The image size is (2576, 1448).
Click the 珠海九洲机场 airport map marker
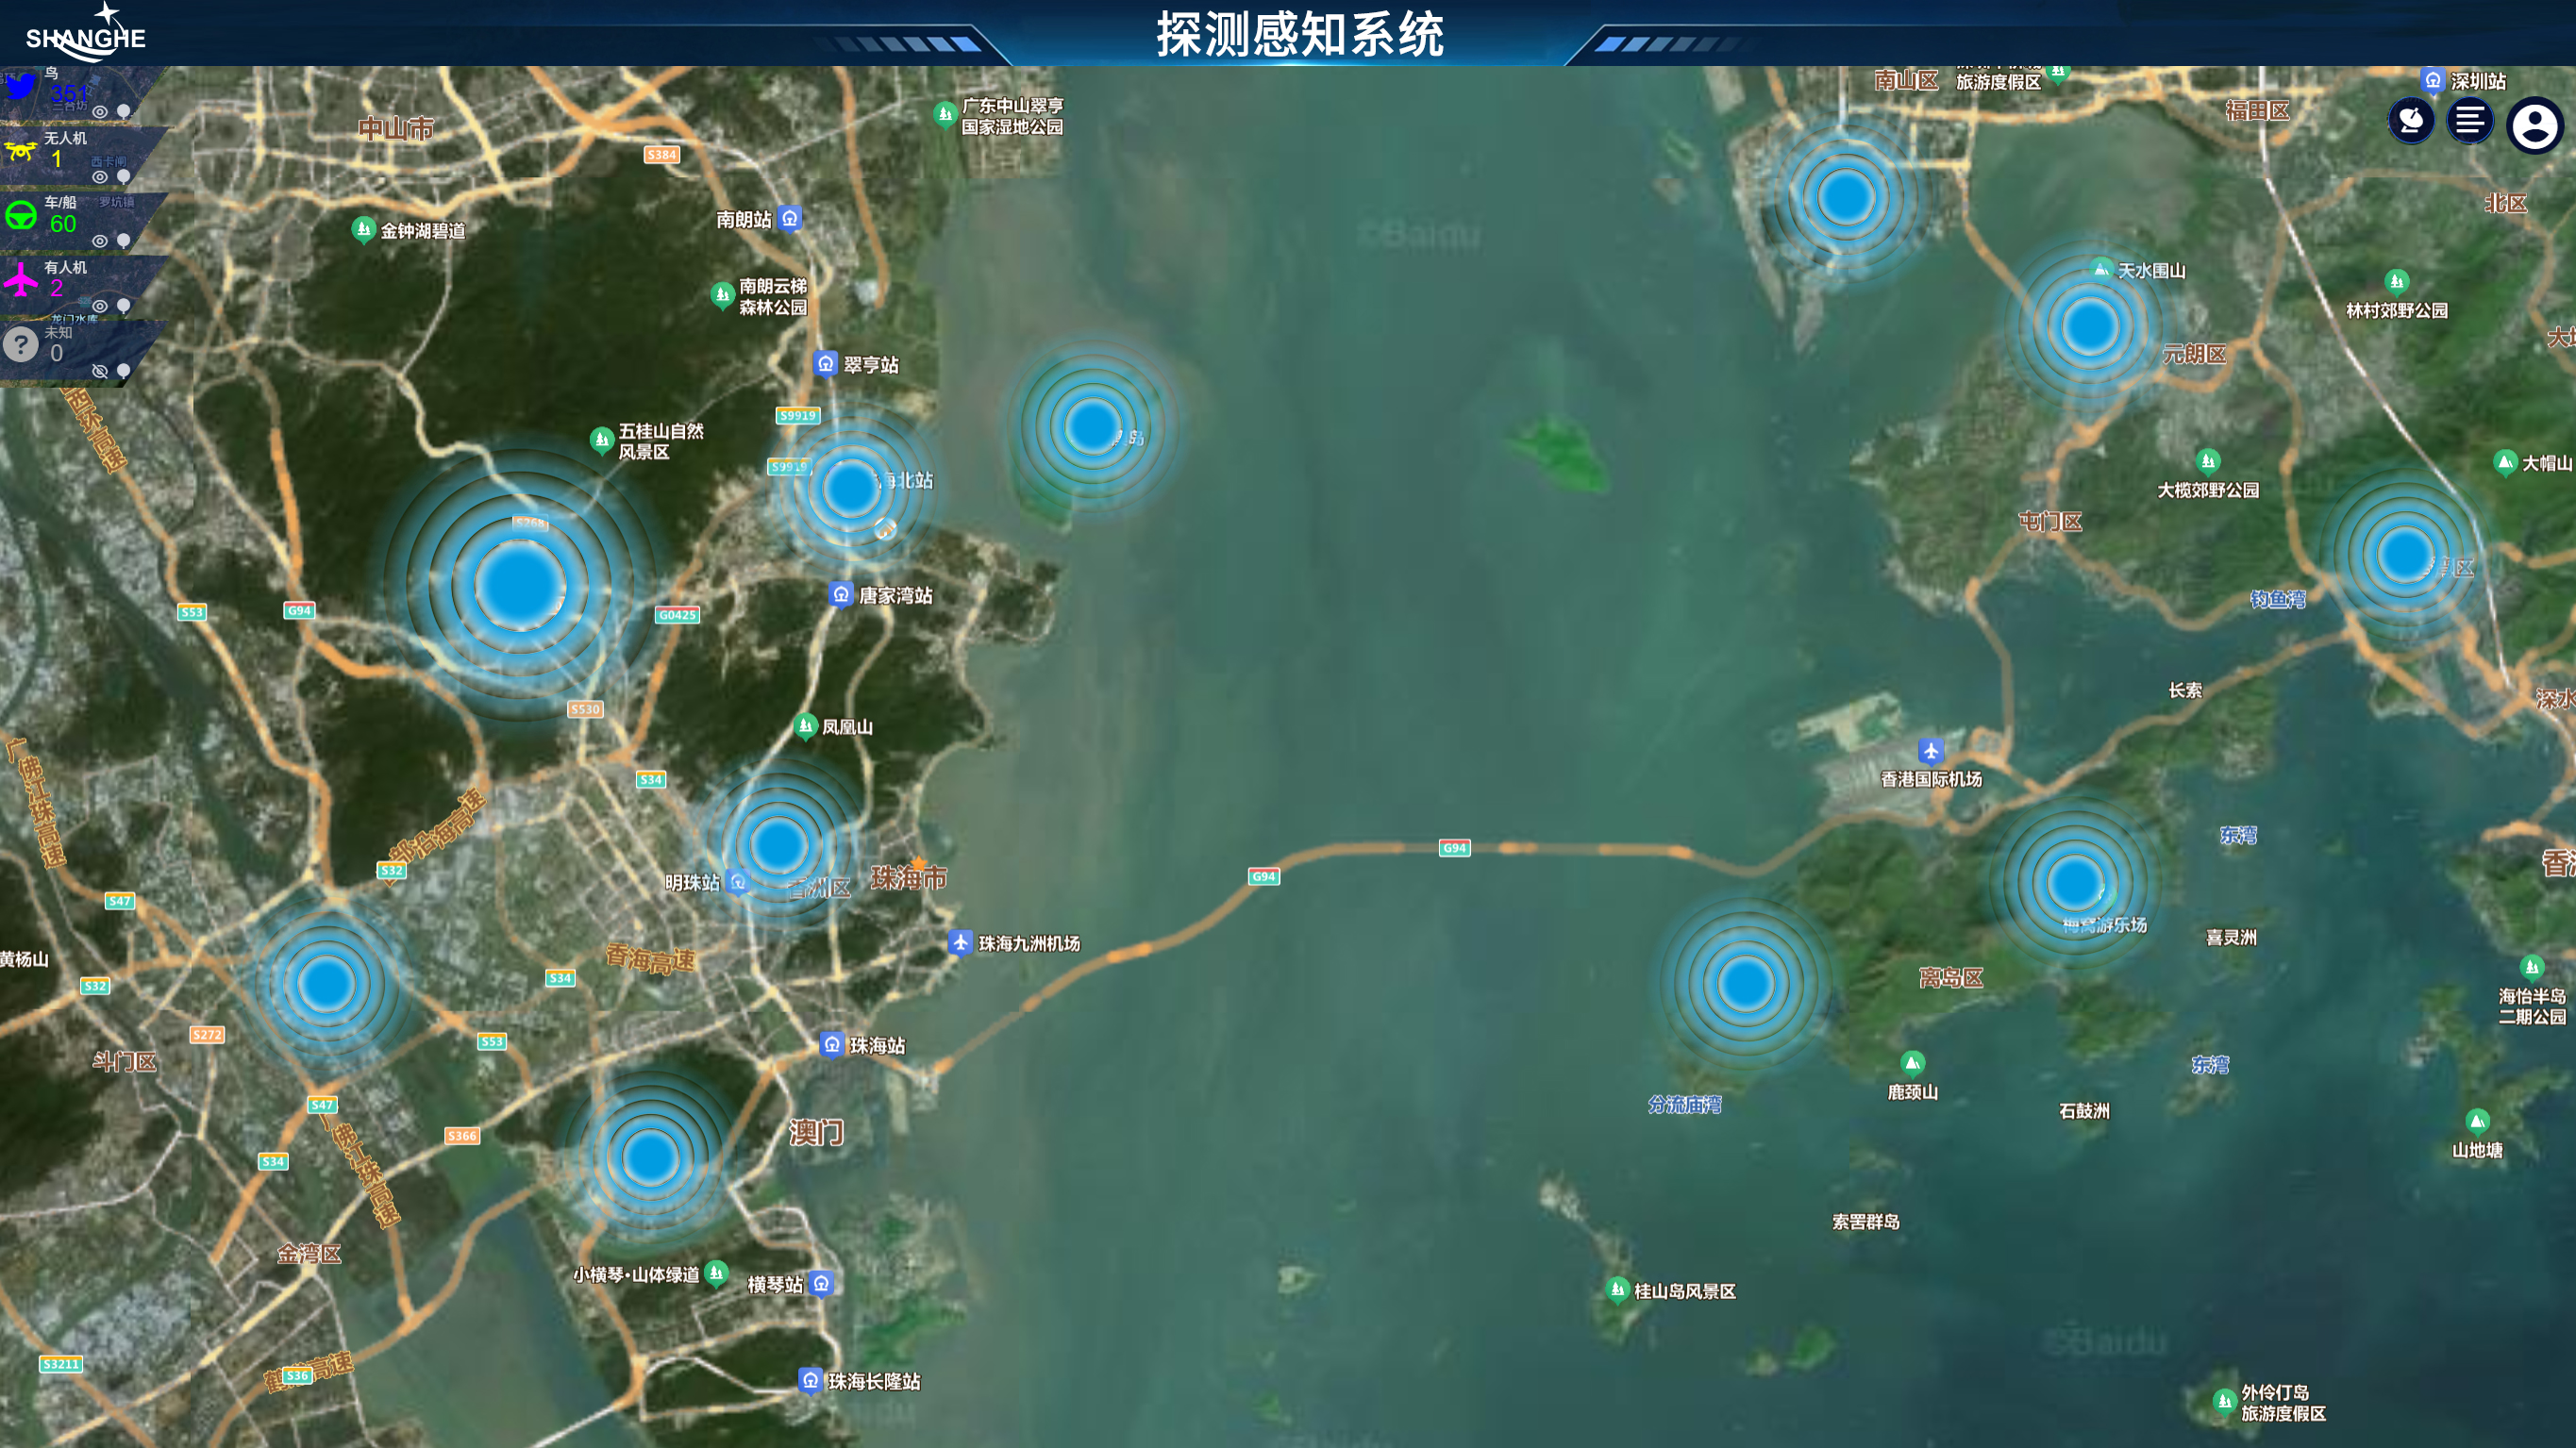(x=960, y=943)
